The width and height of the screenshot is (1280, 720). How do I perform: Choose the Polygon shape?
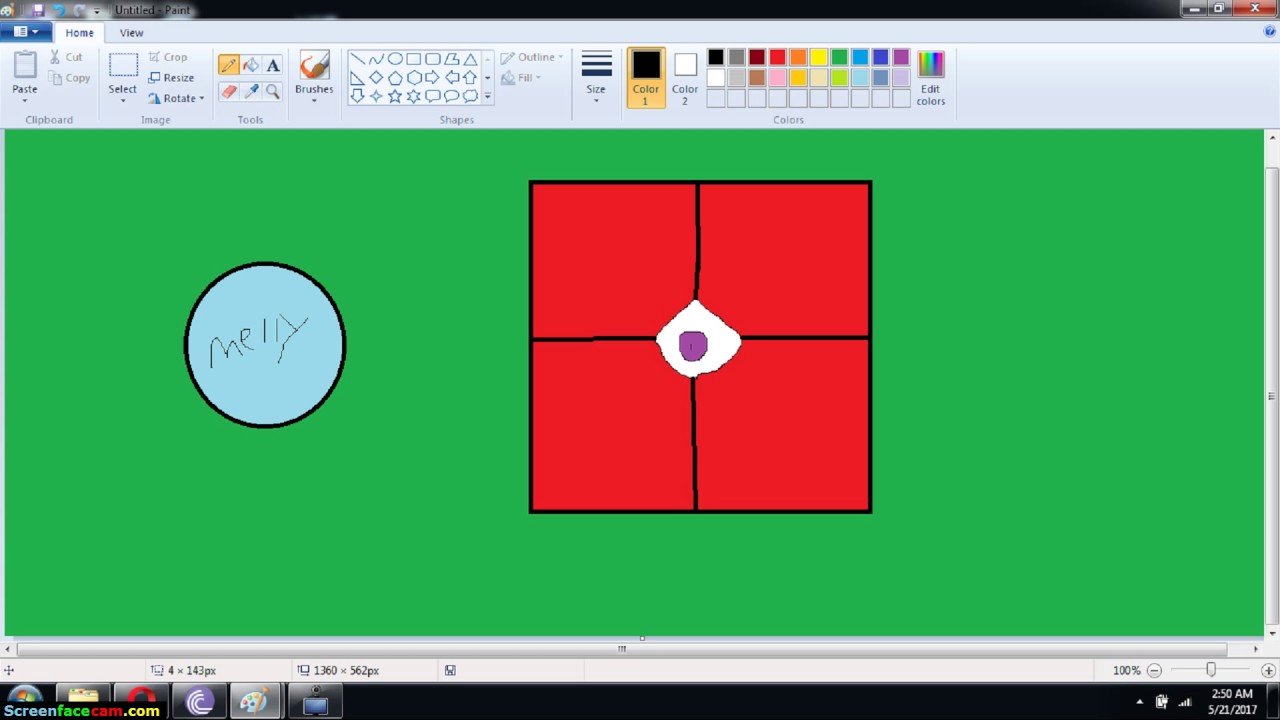pos(451,59)
